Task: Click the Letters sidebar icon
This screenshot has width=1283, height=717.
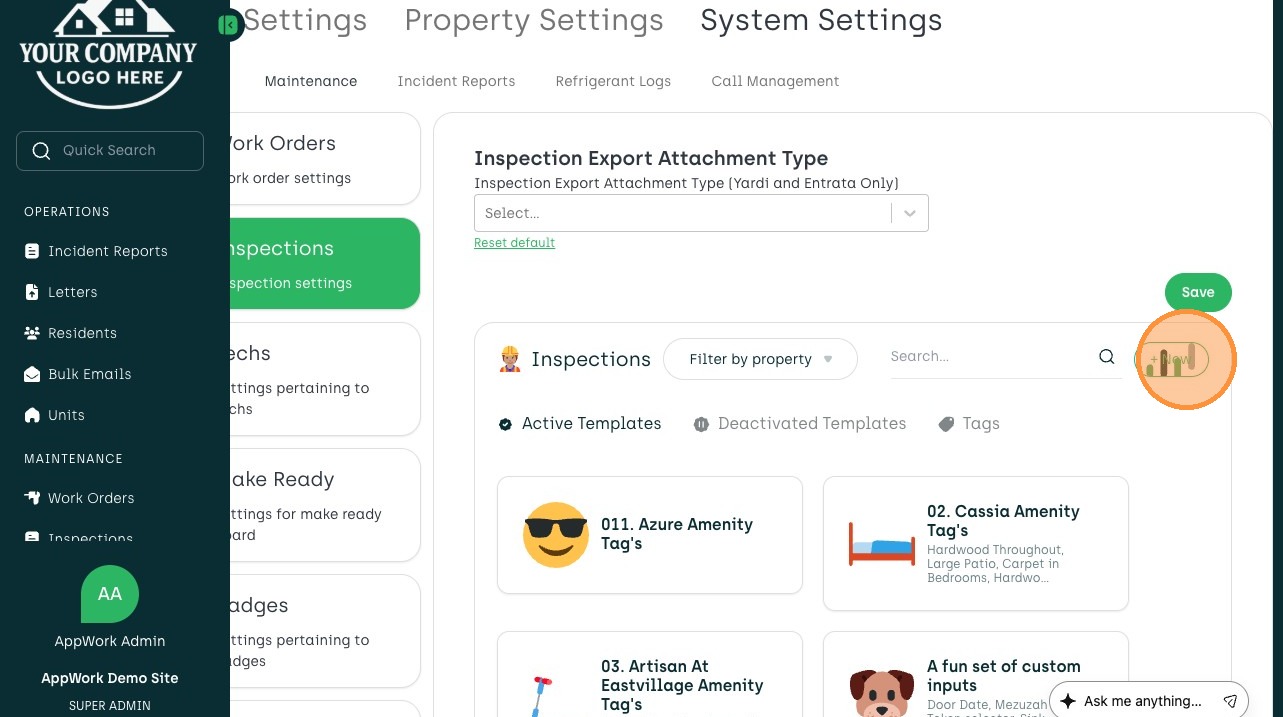Action: pyautogui.click(x=32, y=292)
